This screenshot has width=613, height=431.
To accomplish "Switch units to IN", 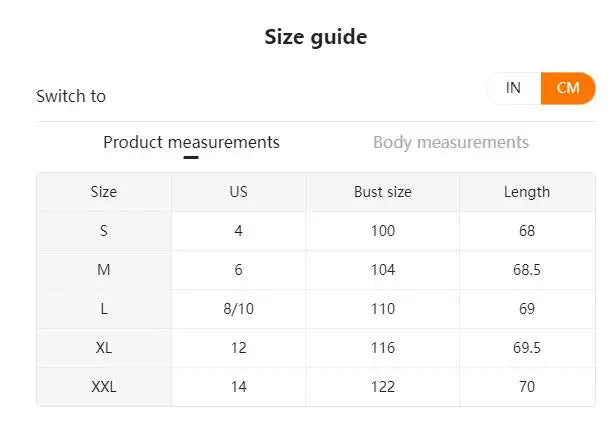I will [513, 88].
